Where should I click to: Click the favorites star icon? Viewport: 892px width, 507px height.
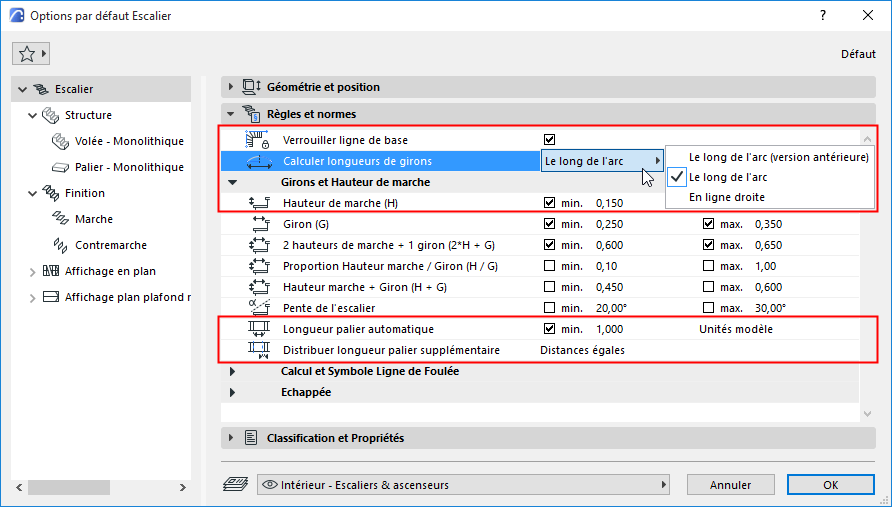click(27, 54)
